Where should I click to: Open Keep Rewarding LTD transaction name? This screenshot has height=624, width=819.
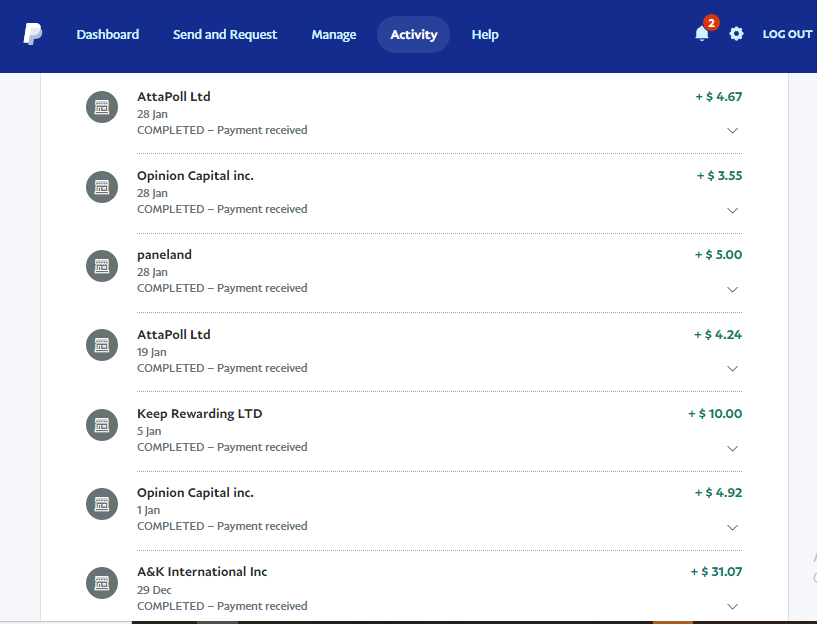point(199,414)
